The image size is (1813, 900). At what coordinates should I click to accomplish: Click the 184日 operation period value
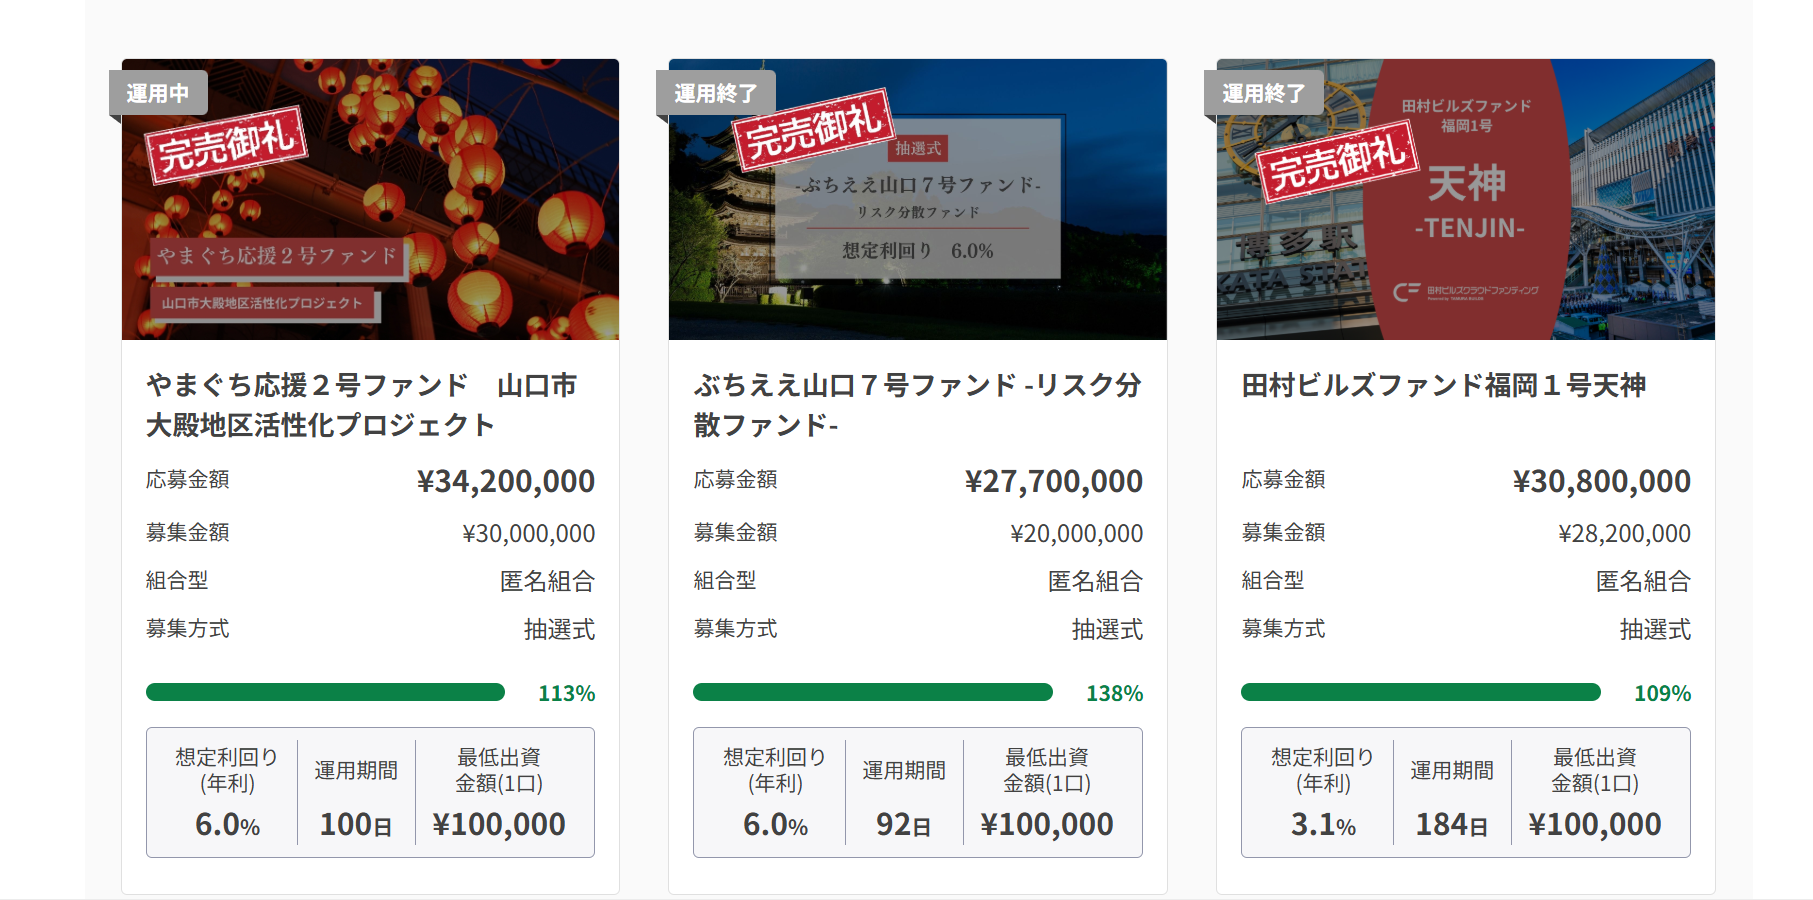click(x=1451, y=825)
